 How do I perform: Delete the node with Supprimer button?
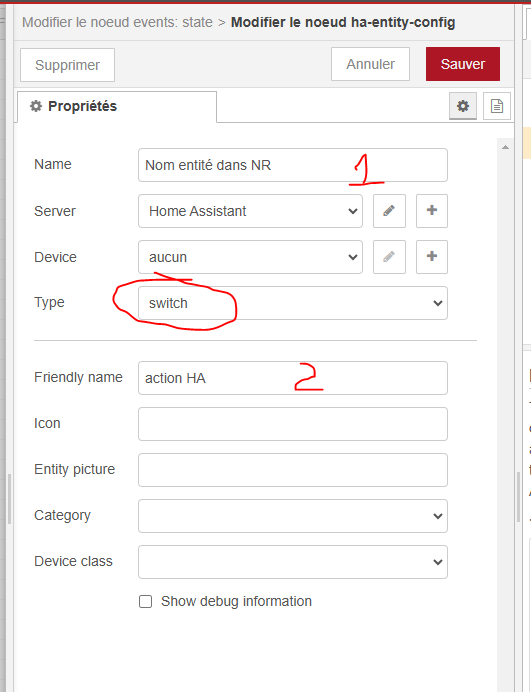click(68, 65)
